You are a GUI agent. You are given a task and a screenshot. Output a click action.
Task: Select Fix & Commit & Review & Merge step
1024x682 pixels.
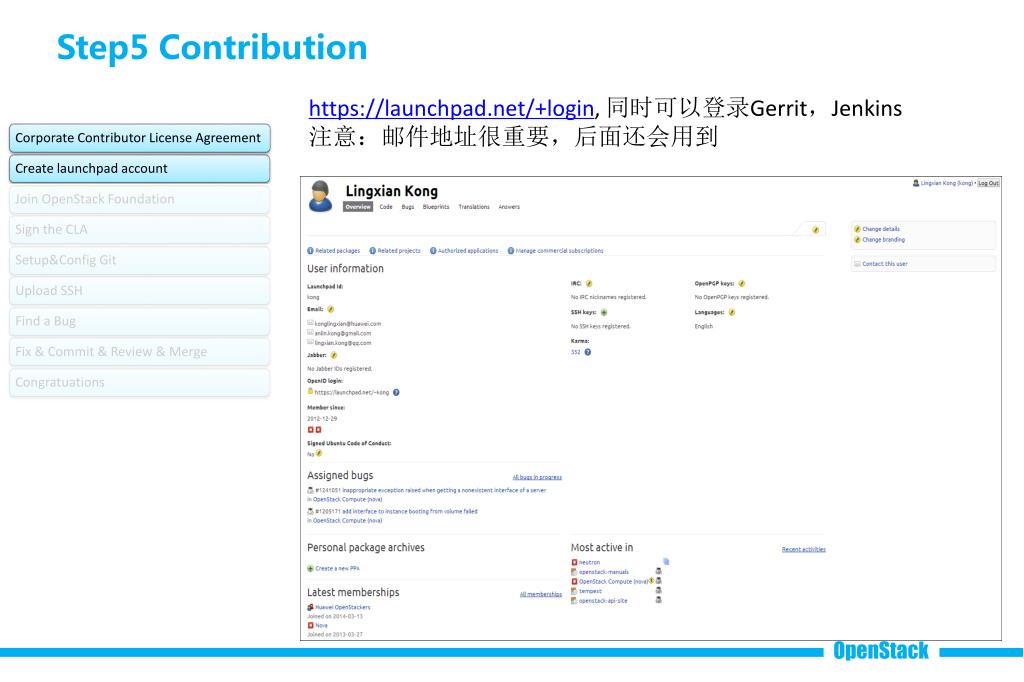(139, 351)
